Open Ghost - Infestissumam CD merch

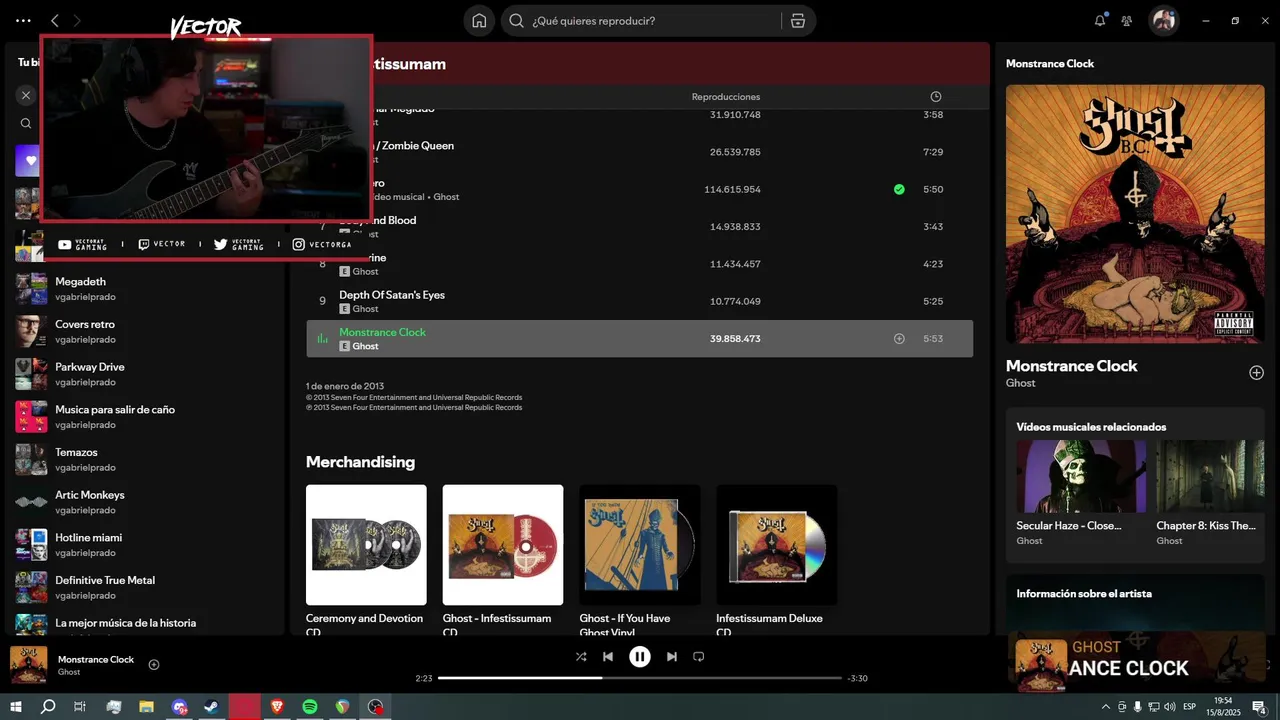(x=503, y=560)
